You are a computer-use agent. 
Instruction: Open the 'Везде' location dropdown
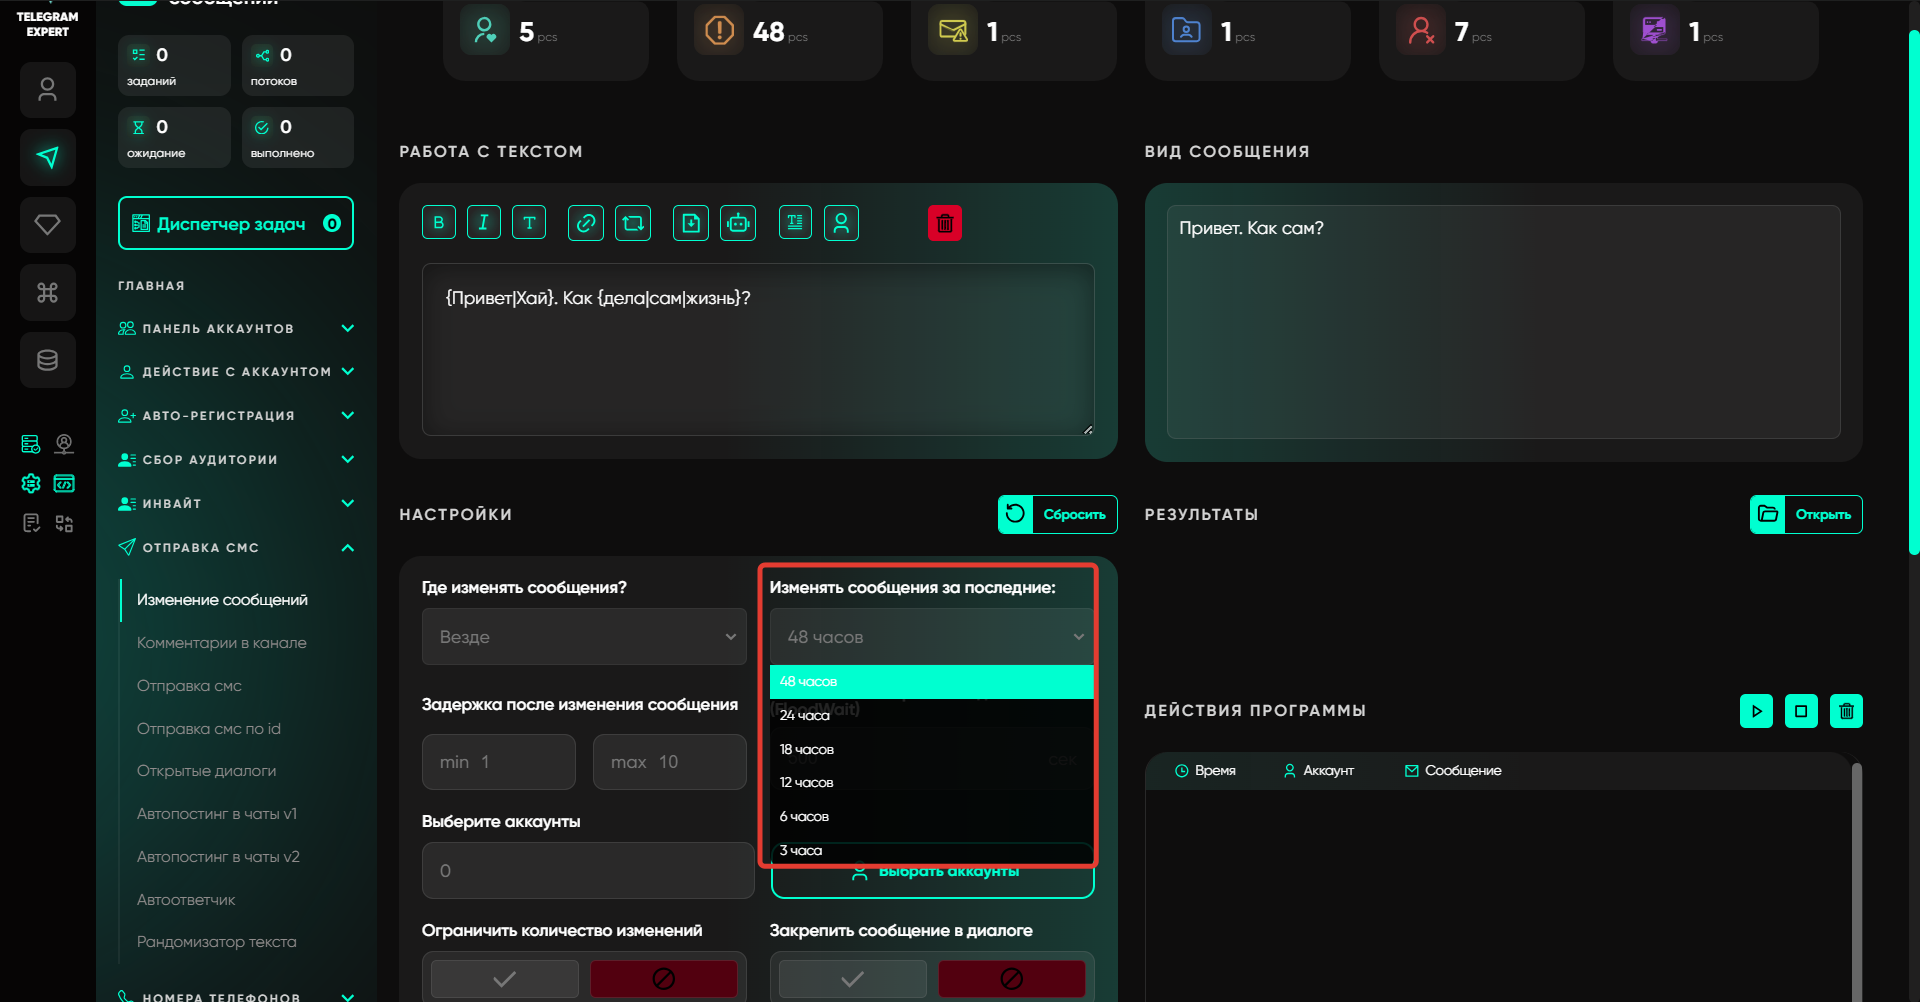tap(584, 637)
